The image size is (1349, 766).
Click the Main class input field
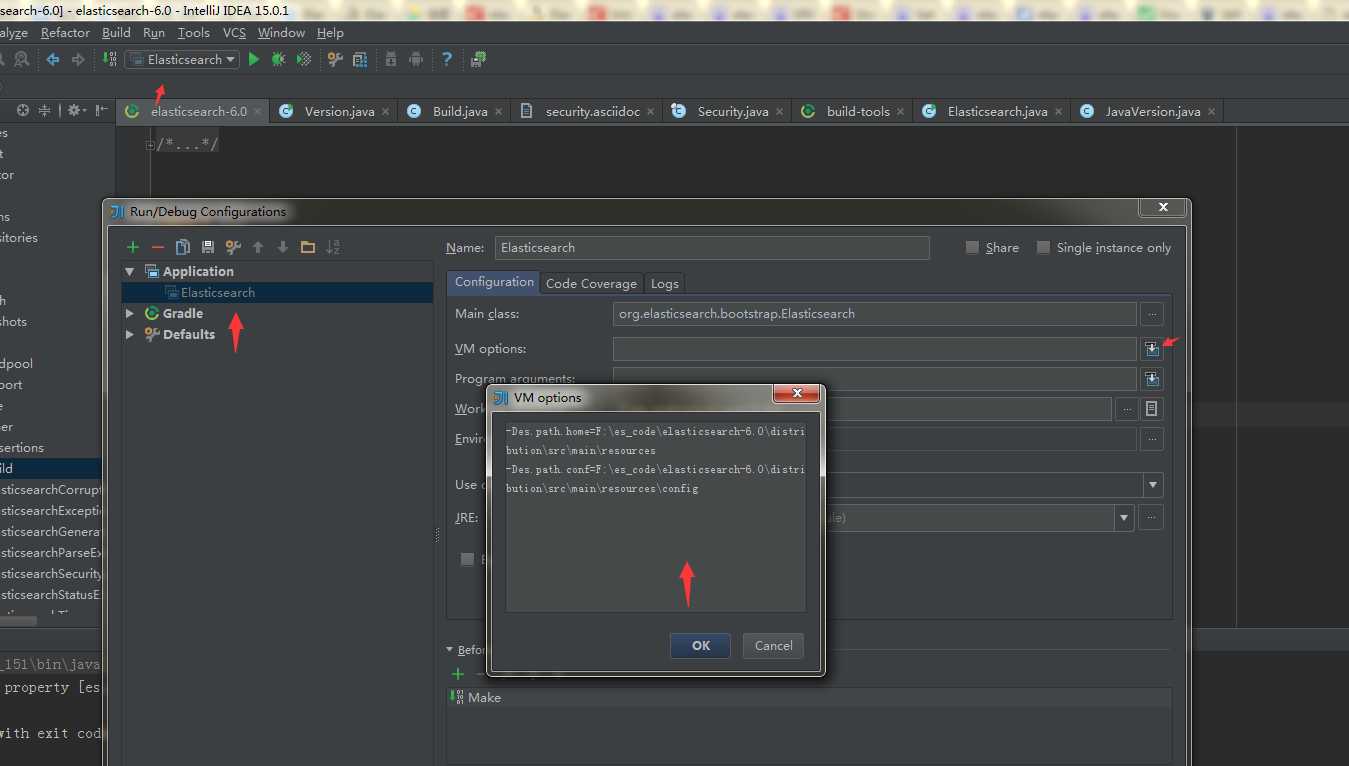(875, 314)
